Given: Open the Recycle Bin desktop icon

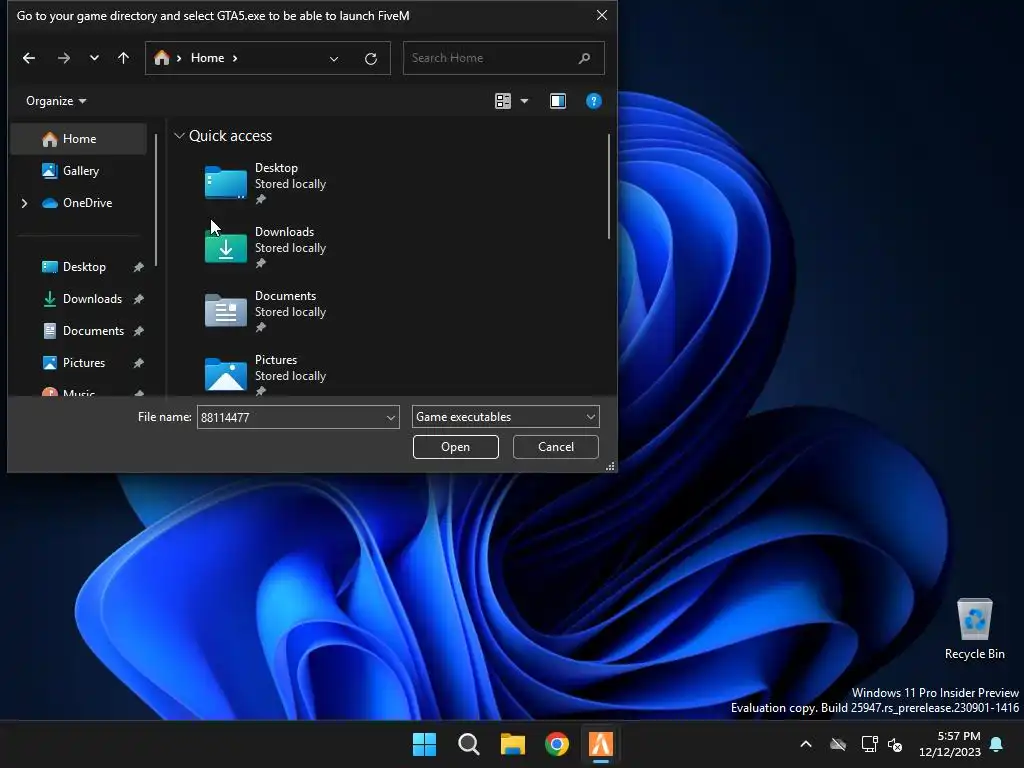Looking at the screenshot, I should 974,628.
